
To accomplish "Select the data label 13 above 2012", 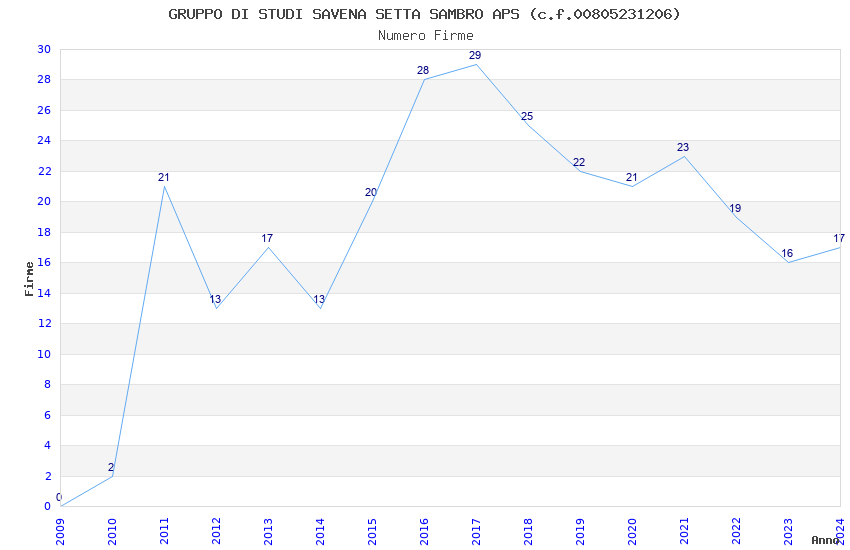I will click(x=215, y=299).
